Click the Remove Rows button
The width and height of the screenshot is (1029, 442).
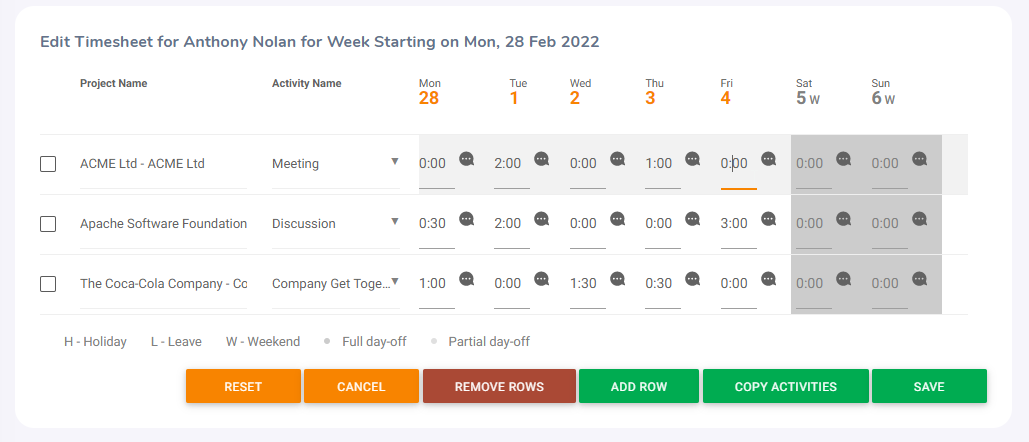coord(499,386)
